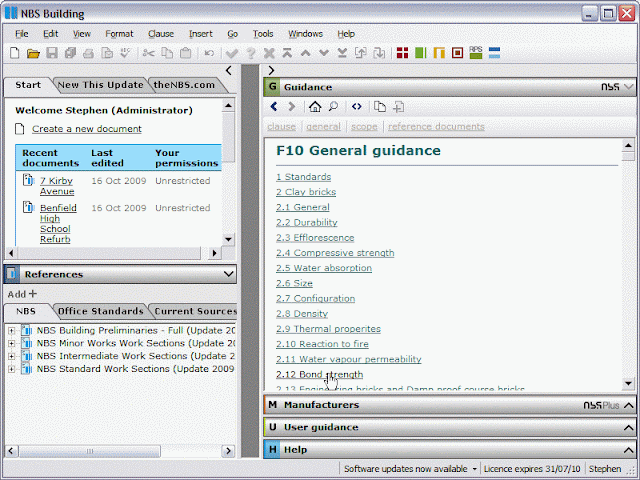640x480 pixels.
Task: Click the X delete toolbar icon
Action: [x=269, y=53]
